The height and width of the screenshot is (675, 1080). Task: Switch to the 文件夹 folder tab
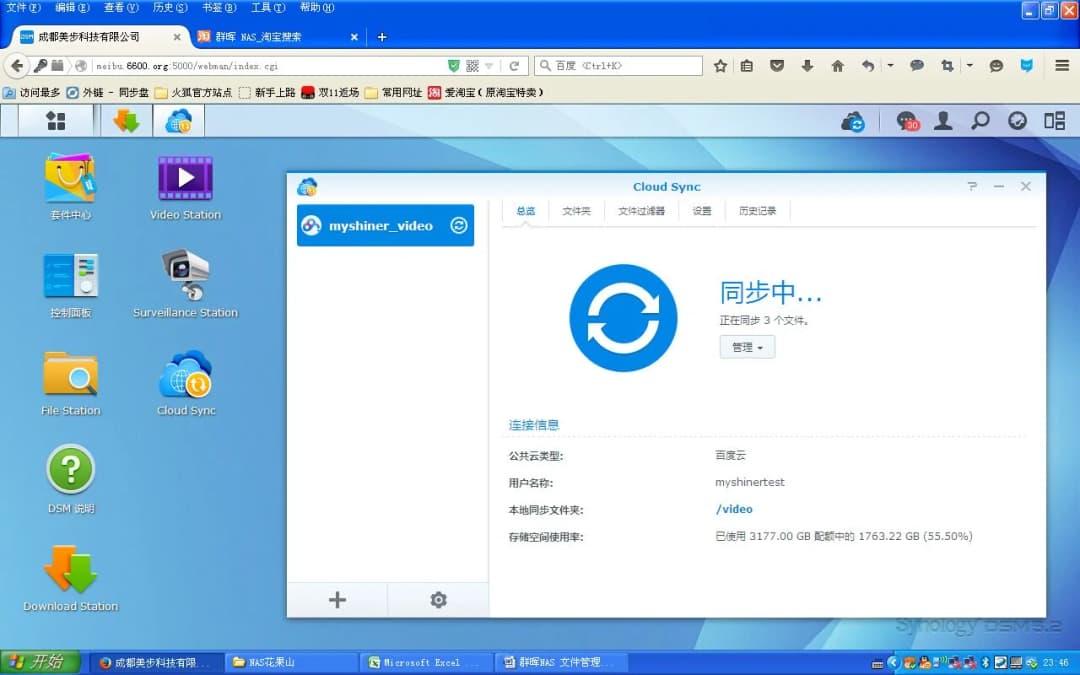(x=576, y=211)
